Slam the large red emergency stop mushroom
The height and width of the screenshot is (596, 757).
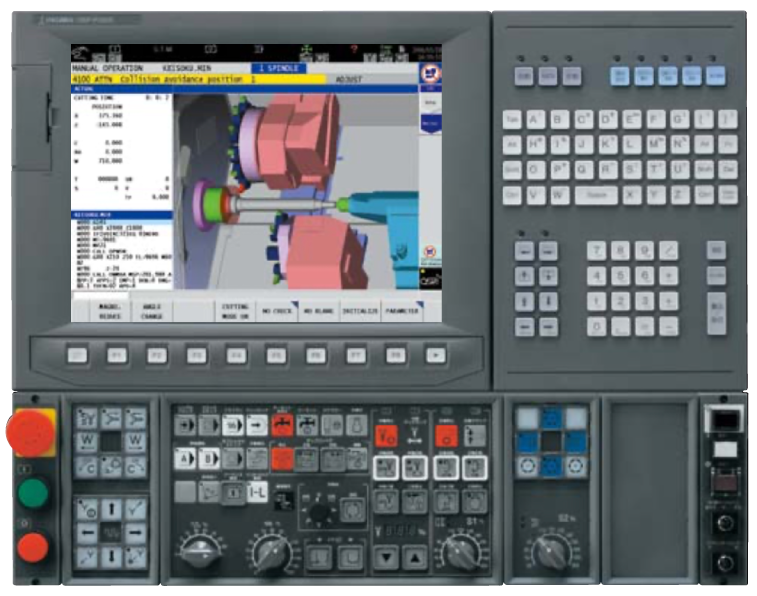[x=31, y=432]
